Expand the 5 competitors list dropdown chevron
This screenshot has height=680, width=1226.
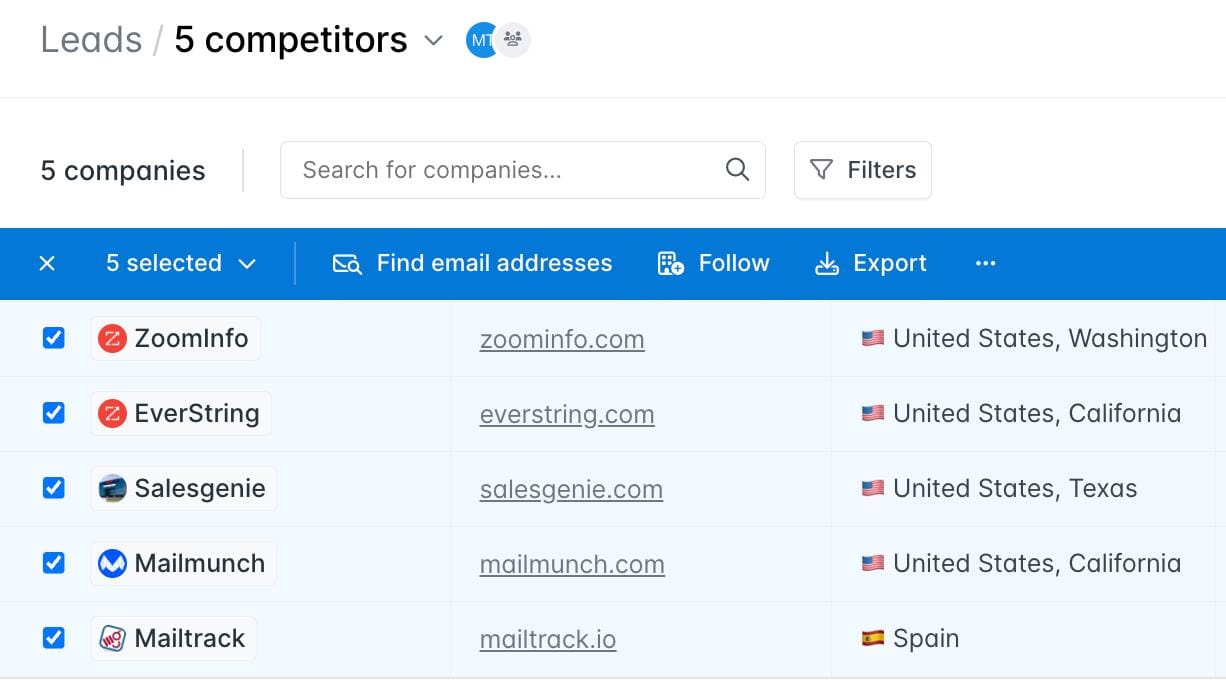click(433, 41)
